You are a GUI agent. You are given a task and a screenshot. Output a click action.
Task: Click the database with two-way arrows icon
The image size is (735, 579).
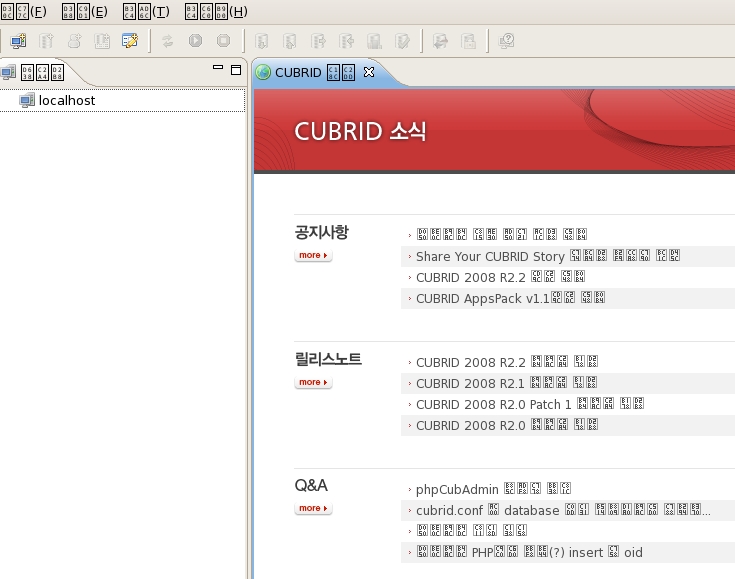click(x=440, y=41)
